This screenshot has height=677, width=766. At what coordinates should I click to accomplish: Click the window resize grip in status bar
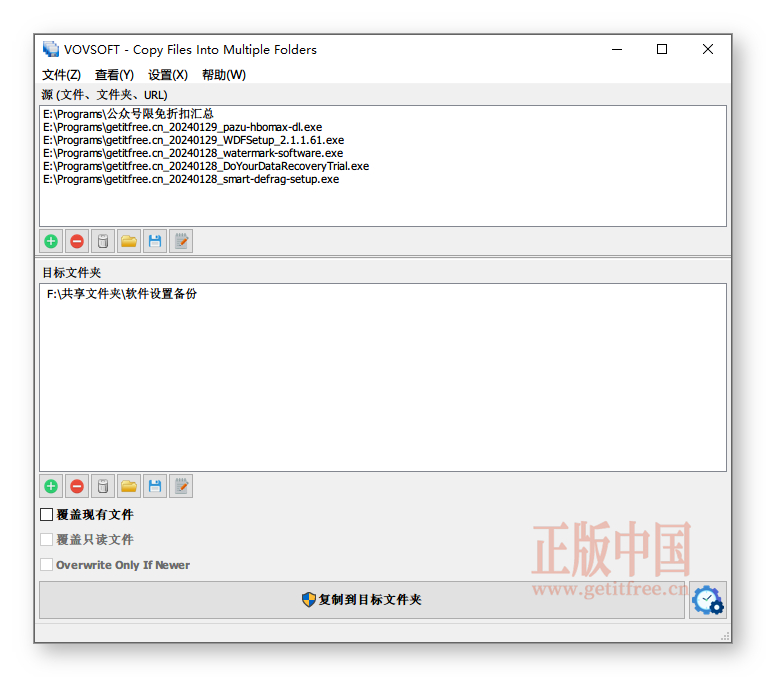point(725,636)
